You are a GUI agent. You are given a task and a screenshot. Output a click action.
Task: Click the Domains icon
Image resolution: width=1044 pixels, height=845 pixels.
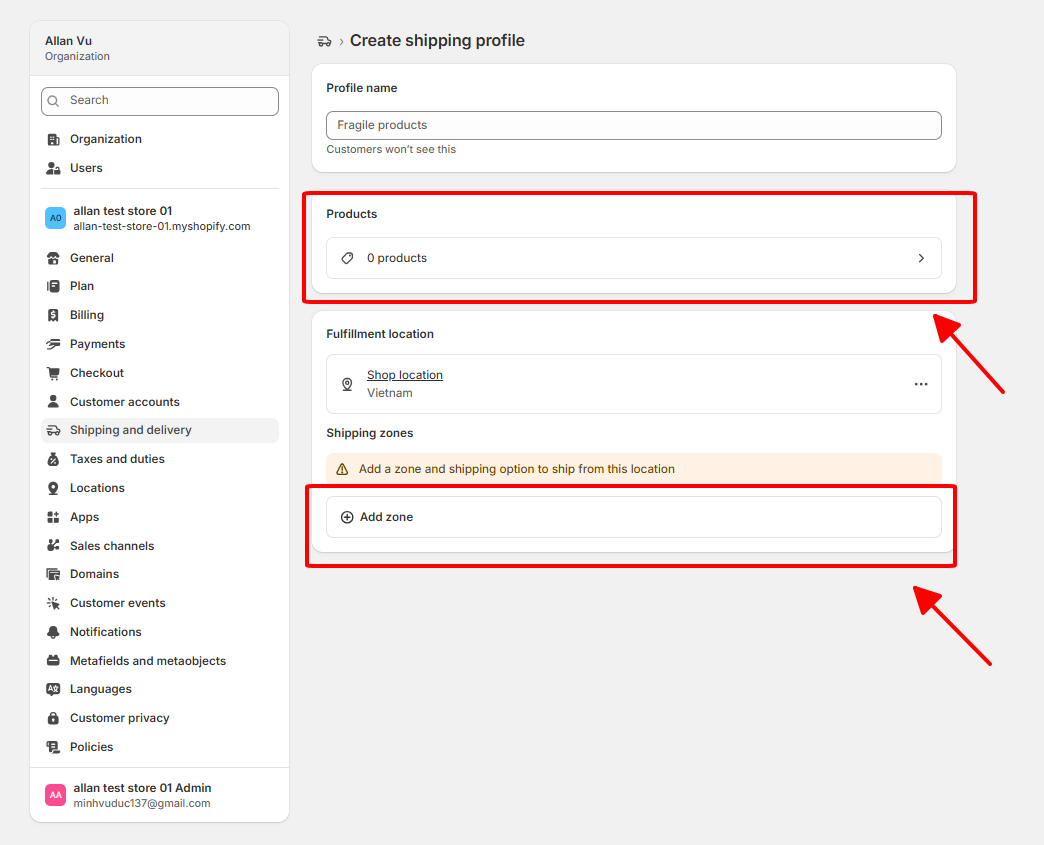tap(53, 574)
